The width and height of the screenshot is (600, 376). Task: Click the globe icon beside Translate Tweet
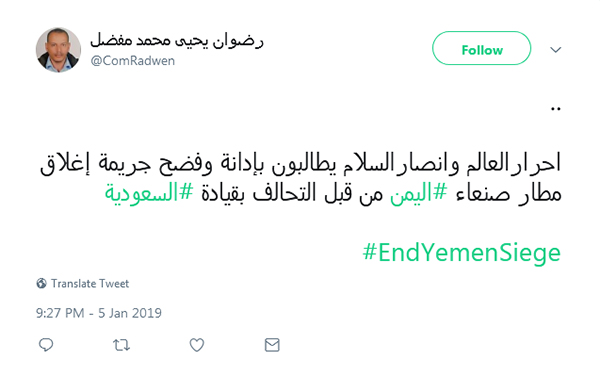(x=41, y=283)
